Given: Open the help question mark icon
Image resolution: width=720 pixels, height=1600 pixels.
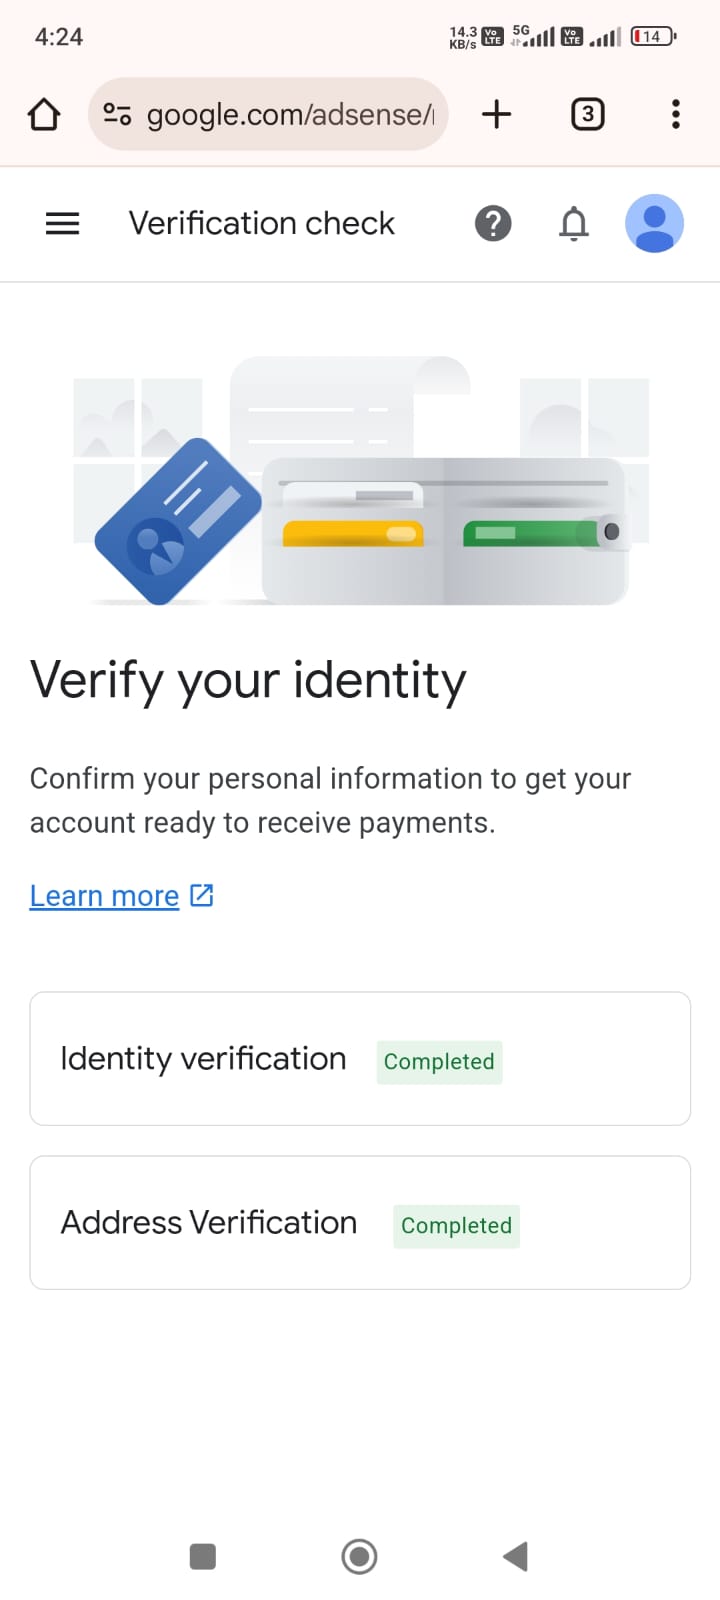Looking at the screenshot, I should point(493,223).
